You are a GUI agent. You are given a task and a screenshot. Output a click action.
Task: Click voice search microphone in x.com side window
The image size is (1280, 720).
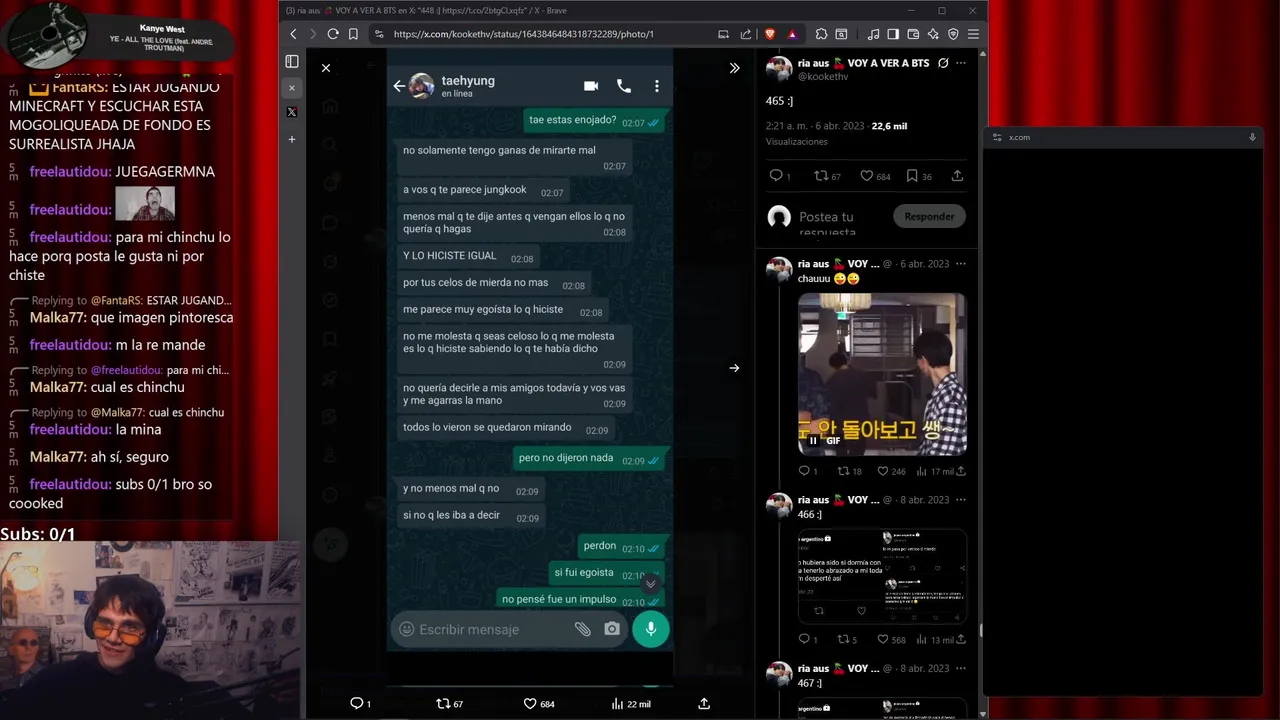1252,137
